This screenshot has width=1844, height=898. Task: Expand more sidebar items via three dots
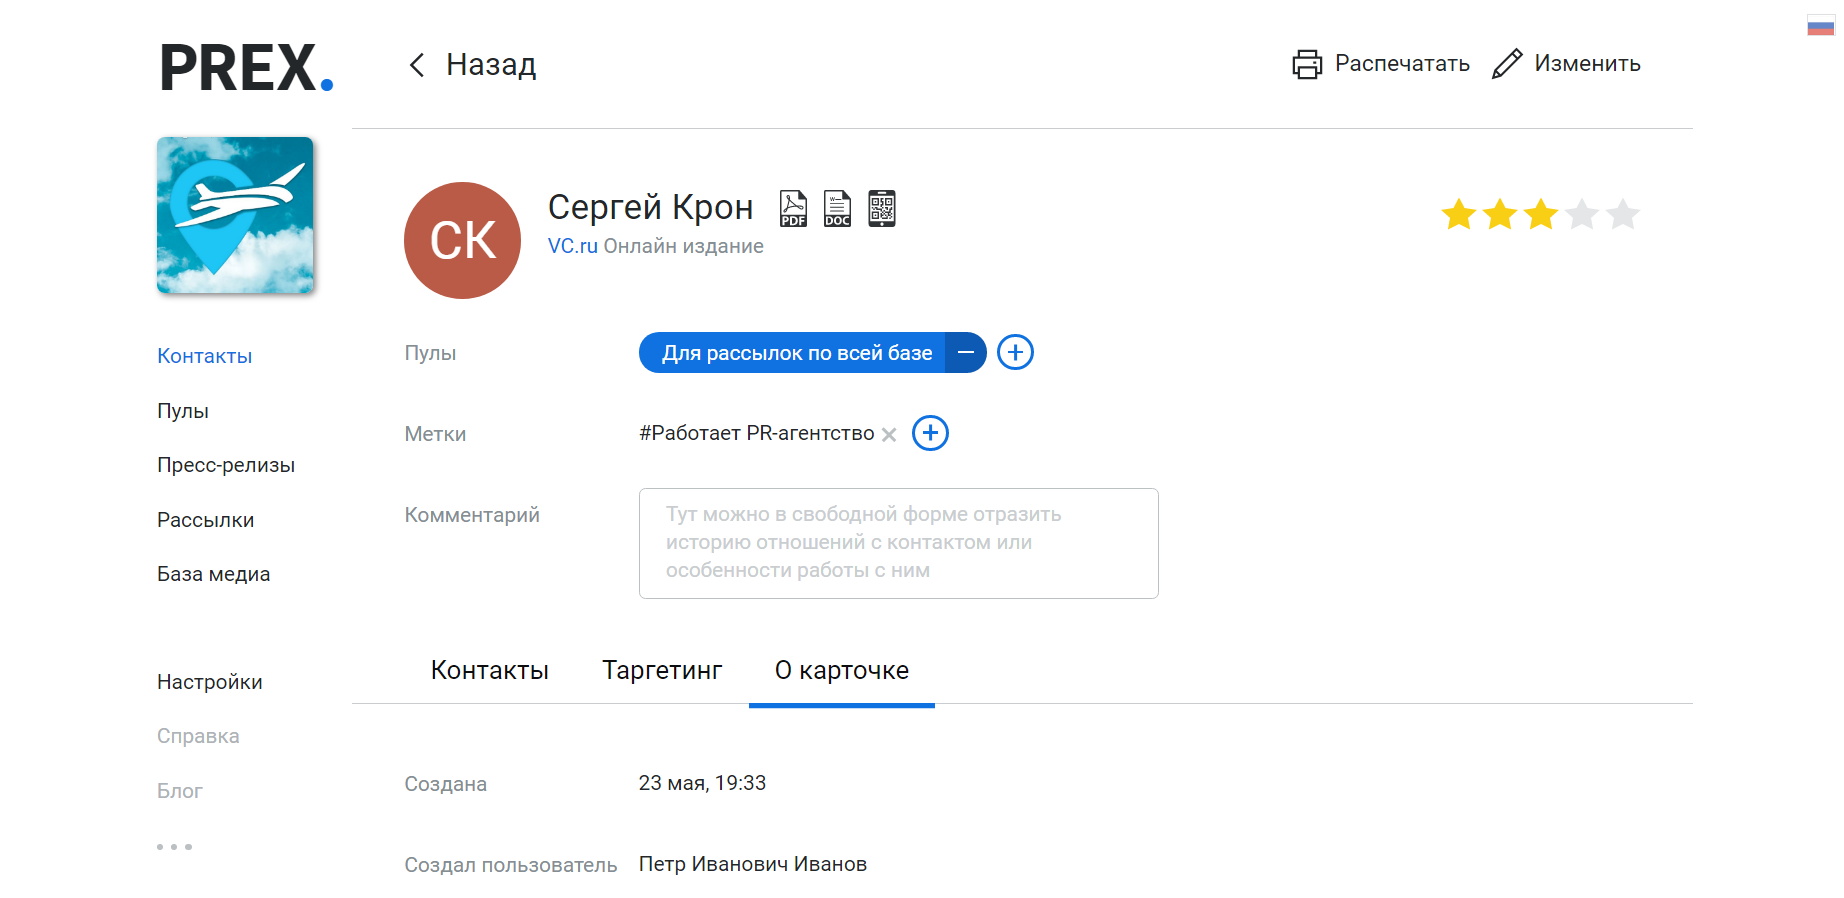tap(174, 847)
